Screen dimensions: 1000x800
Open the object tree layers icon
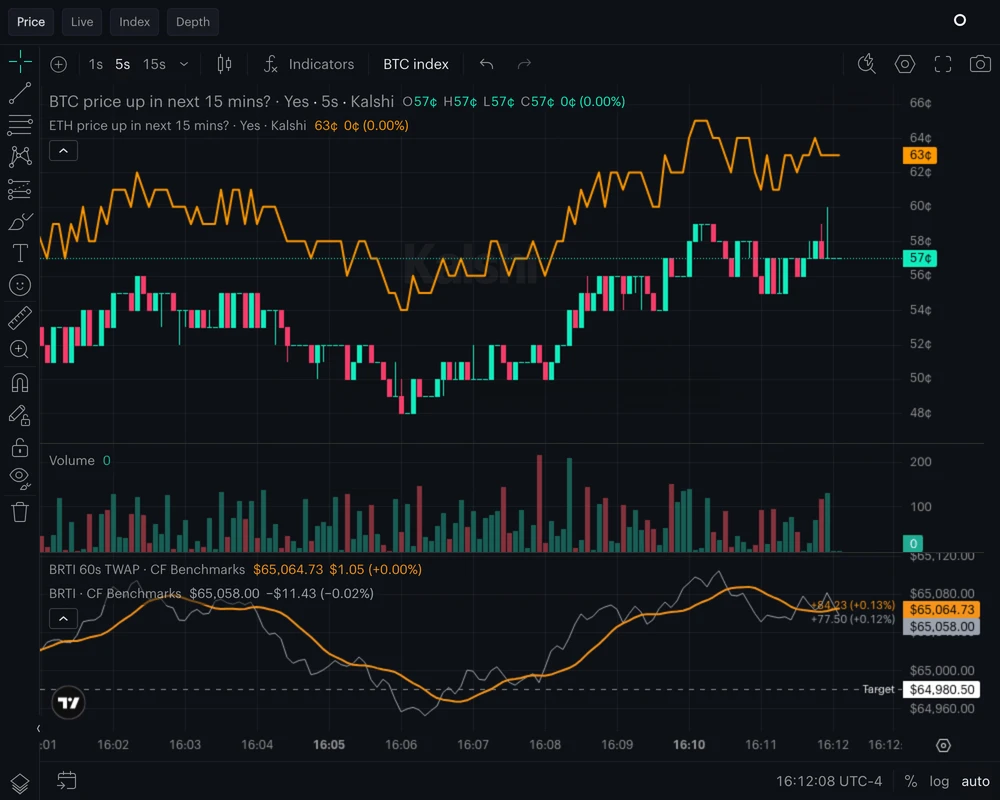click(x=20, y=783)
